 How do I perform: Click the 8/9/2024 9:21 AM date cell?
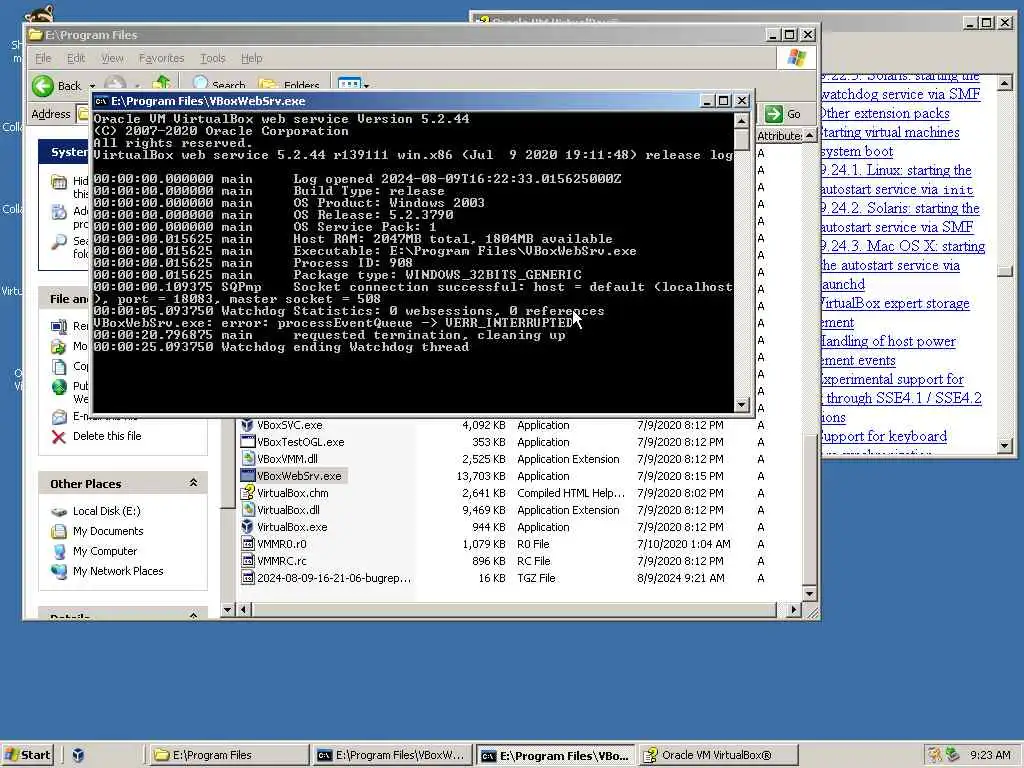pyautogui.click(x=680, y=578)
